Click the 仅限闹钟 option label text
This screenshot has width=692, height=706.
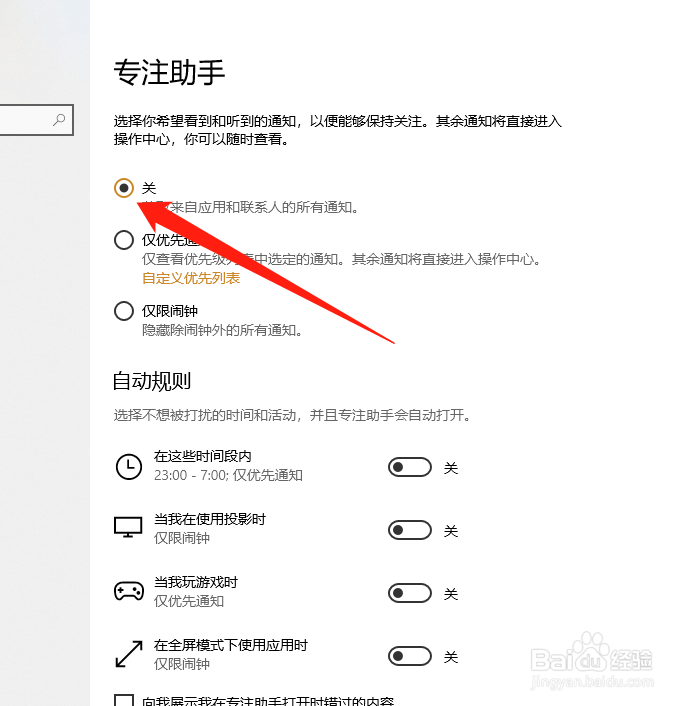(x=170, y=311)
